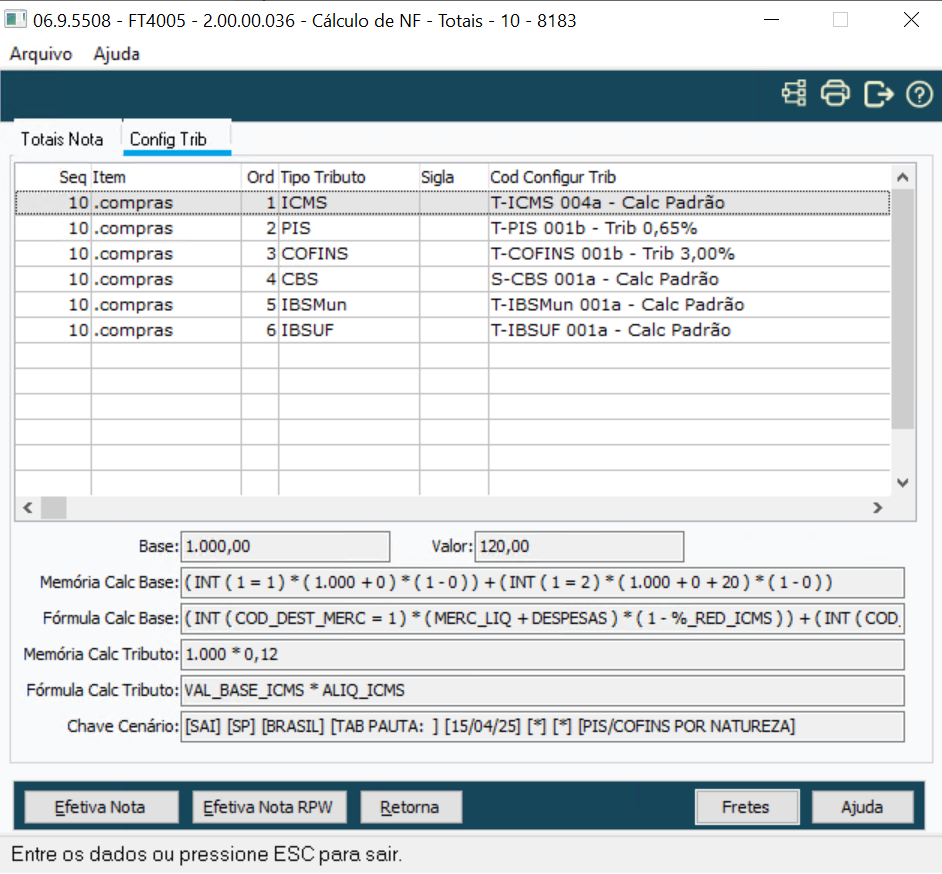Click 'T-IBSUF 001a - Calc Padrão' cell

tap(689, 330)
